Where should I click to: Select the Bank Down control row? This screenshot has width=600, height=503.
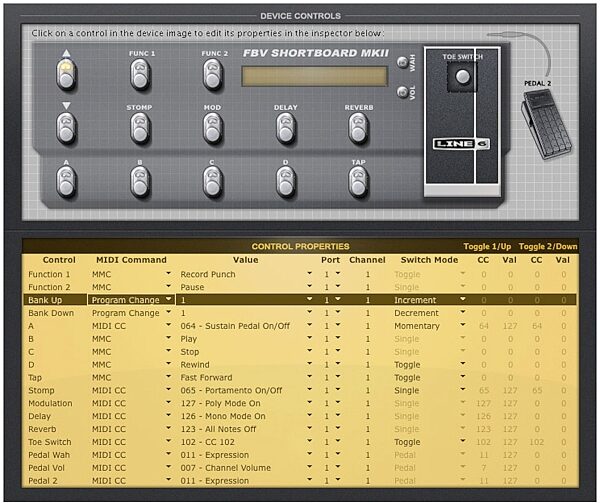click(x=300, y=313)
